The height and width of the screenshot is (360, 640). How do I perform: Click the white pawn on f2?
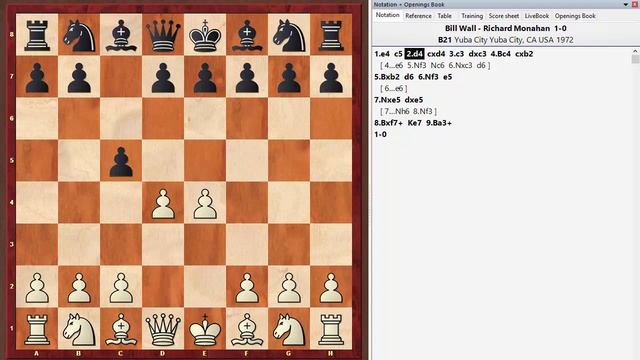pyautogui.click(x=247, y=287)
